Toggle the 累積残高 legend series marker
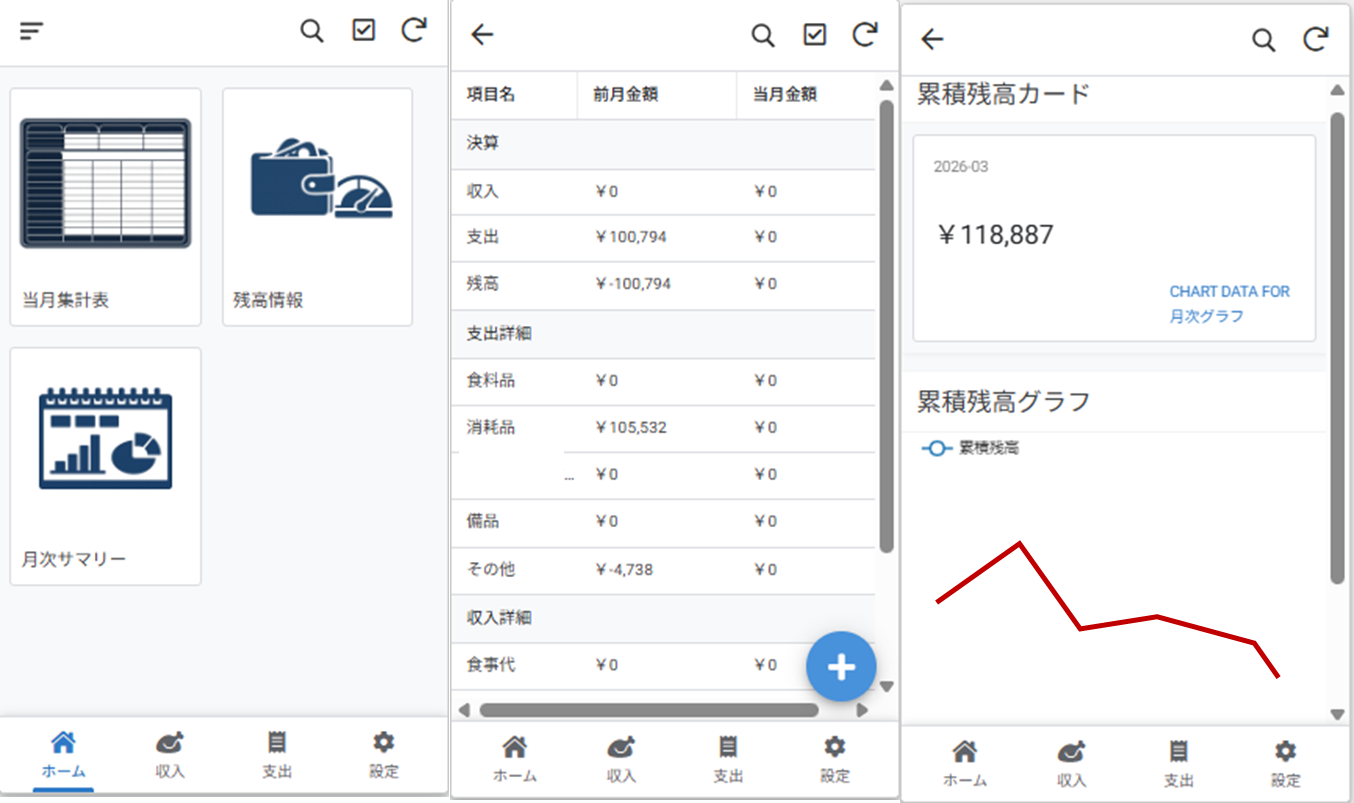Screen dimensions: 1354x803 936,449
